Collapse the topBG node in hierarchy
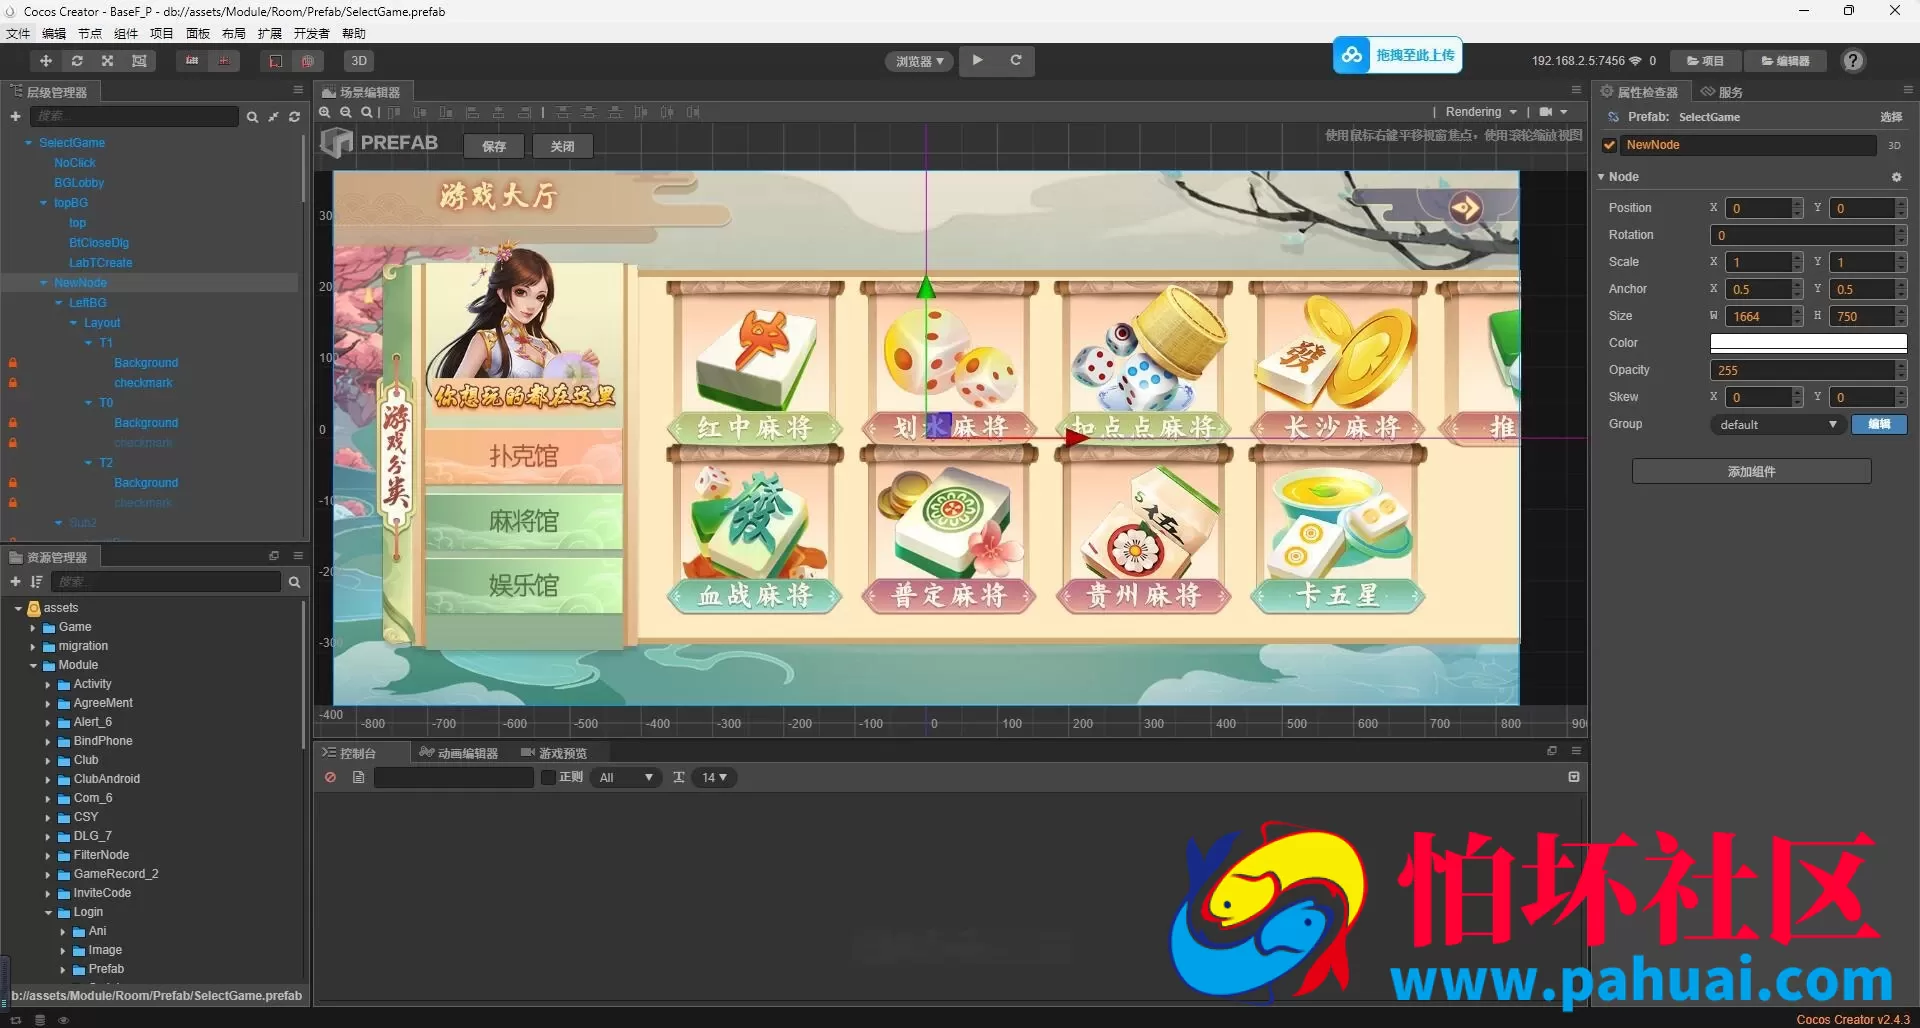The image size is (1920, 1028). pos(43,203)
